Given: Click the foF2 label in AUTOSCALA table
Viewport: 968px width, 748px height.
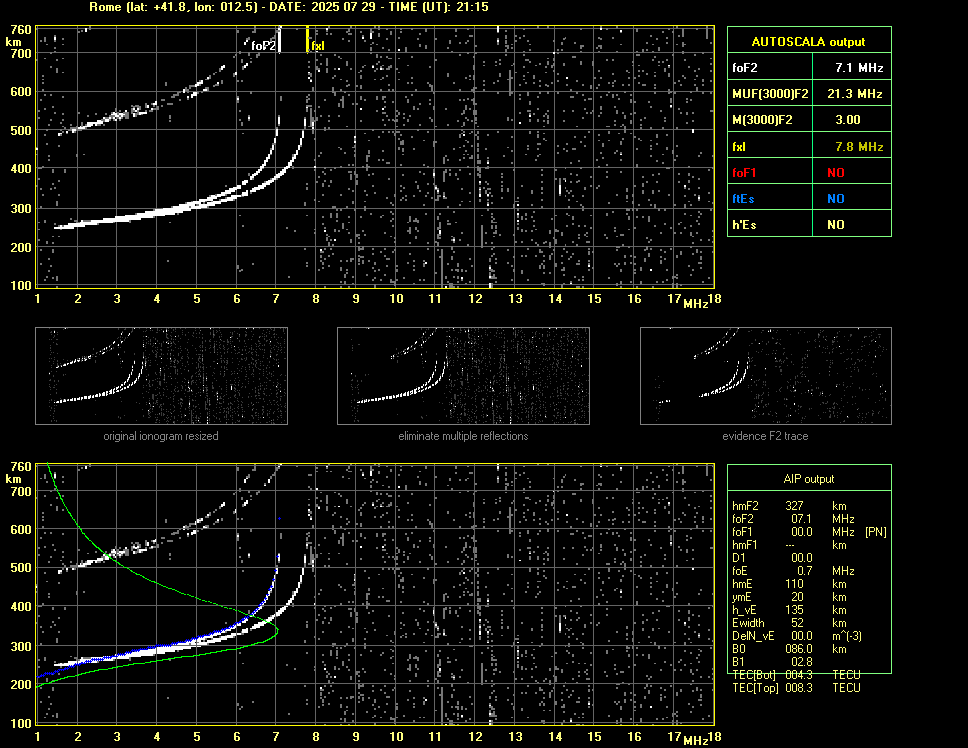Looking at the screenshot, I should pyautogui.click(x=745, y=68).
